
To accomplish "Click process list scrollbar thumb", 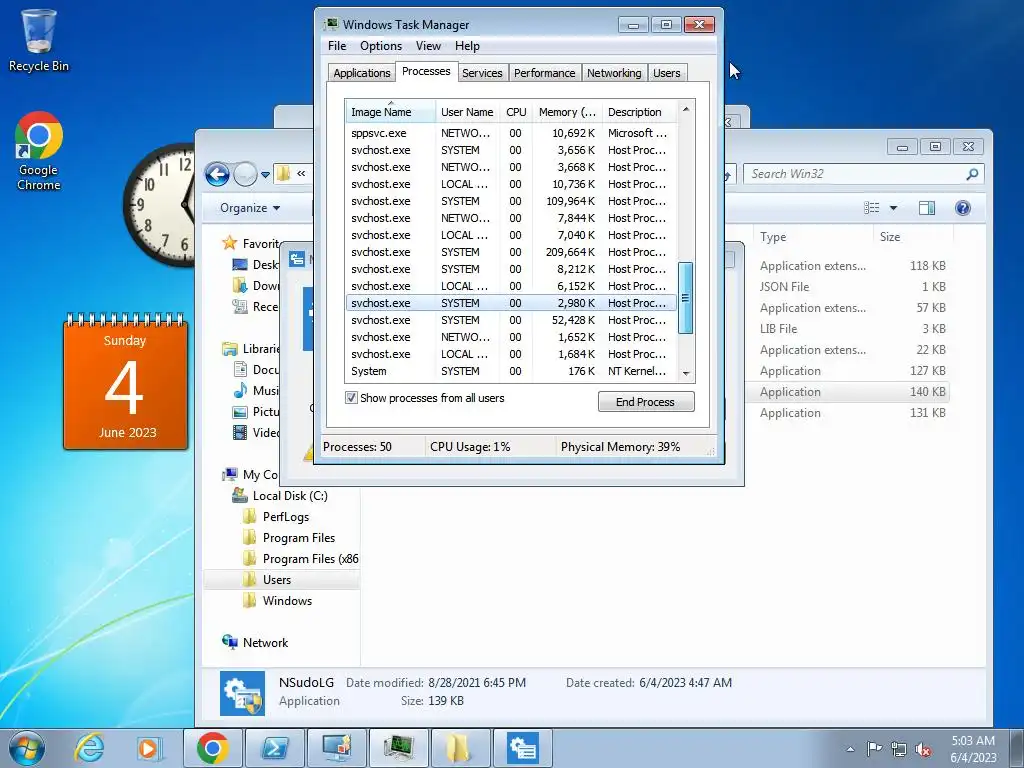I will click(x=686, y=298).
